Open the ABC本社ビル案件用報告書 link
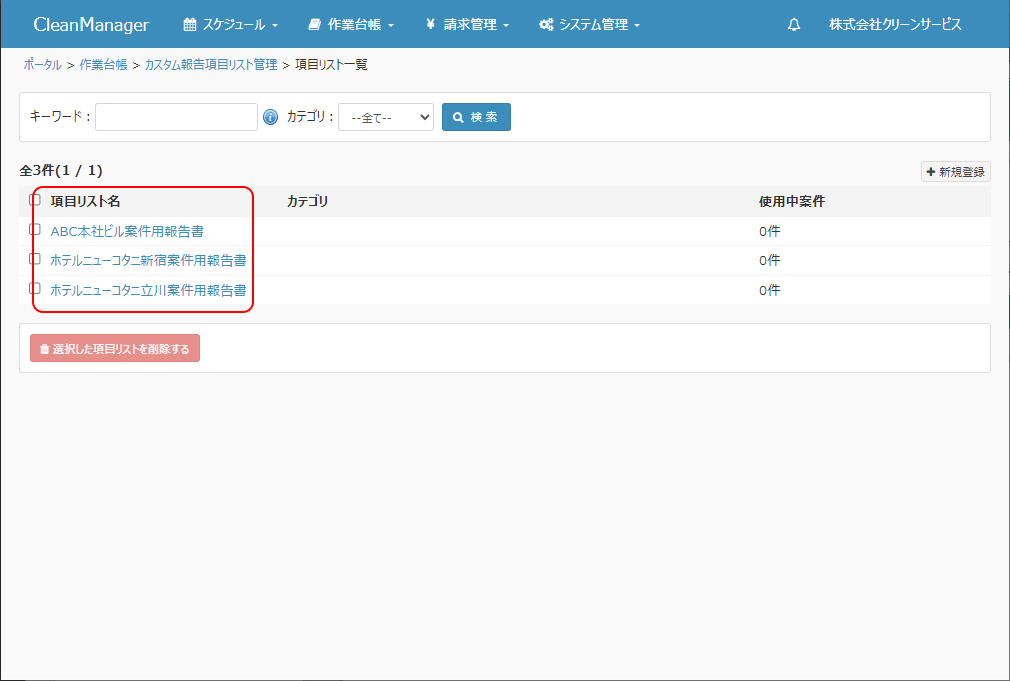 (127, 231)
